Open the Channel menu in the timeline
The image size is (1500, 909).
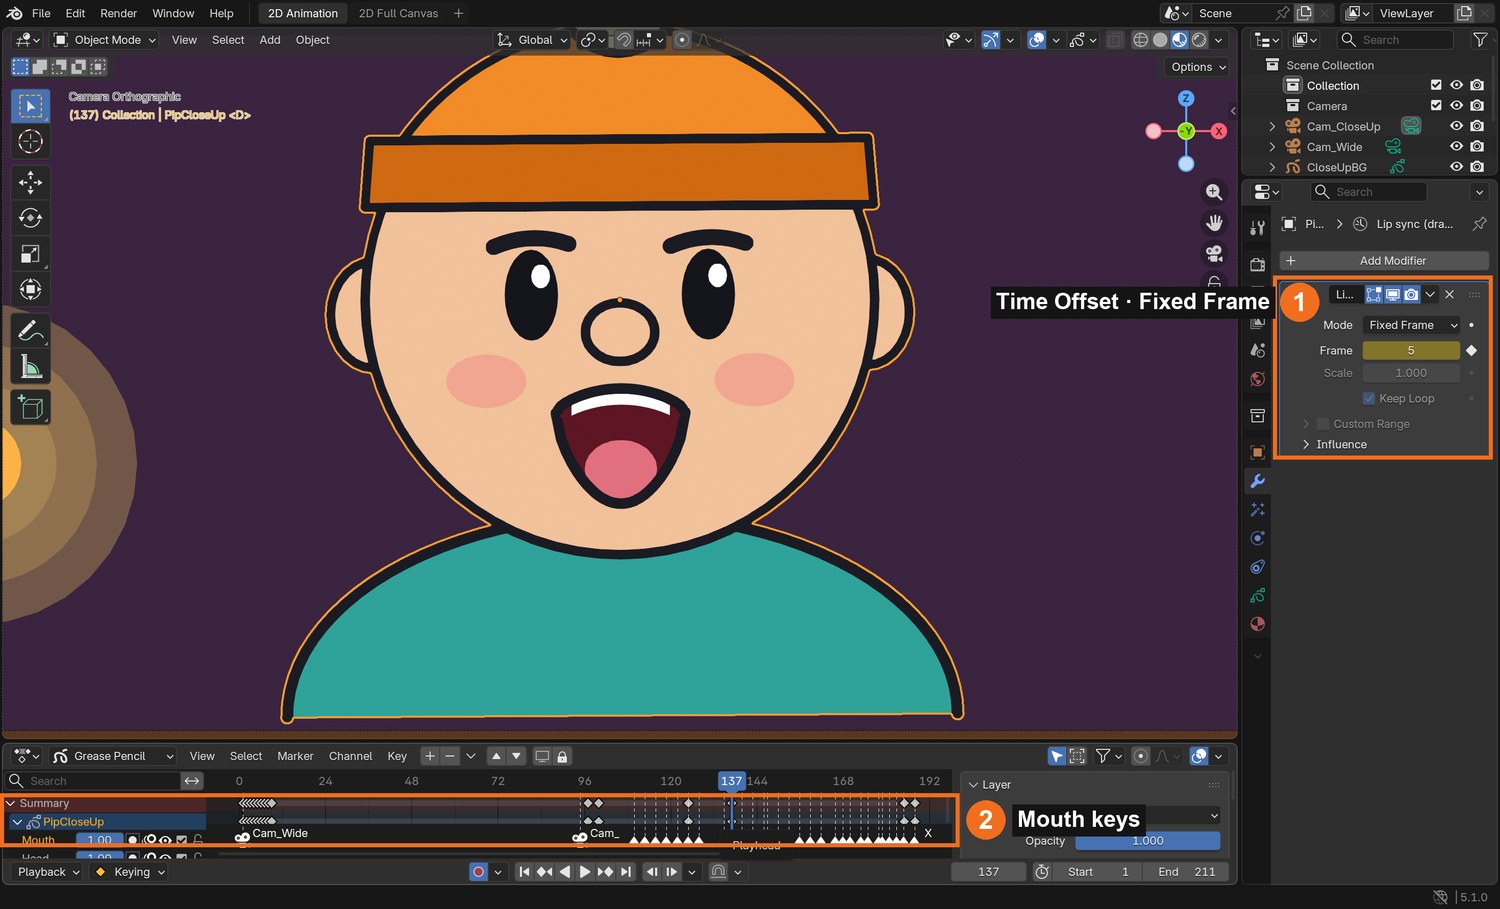[350, 756]
